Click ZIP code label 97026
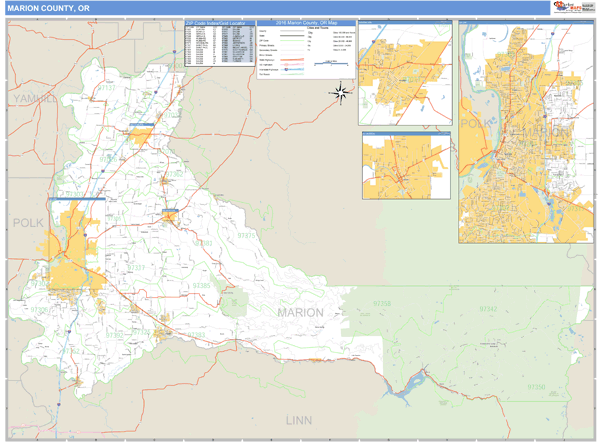 pyautogui.click(x=108, y=159)
